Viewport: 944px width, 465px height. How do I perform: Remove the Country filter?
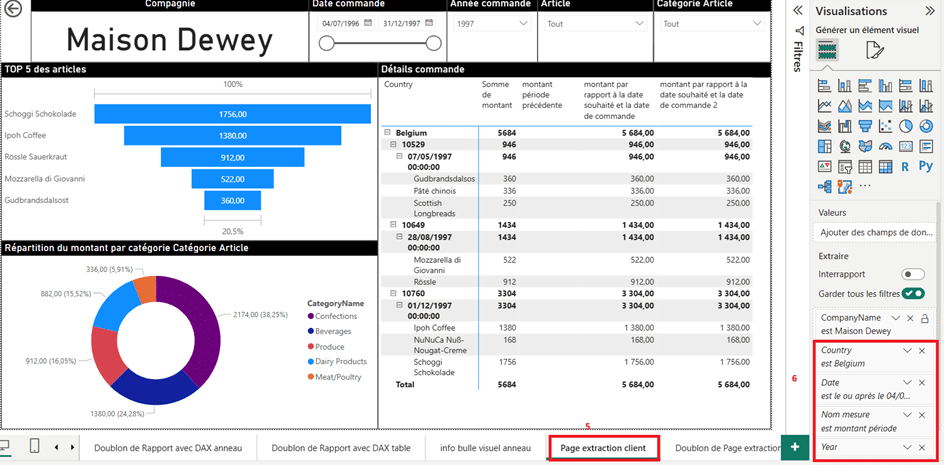(922, 351)
